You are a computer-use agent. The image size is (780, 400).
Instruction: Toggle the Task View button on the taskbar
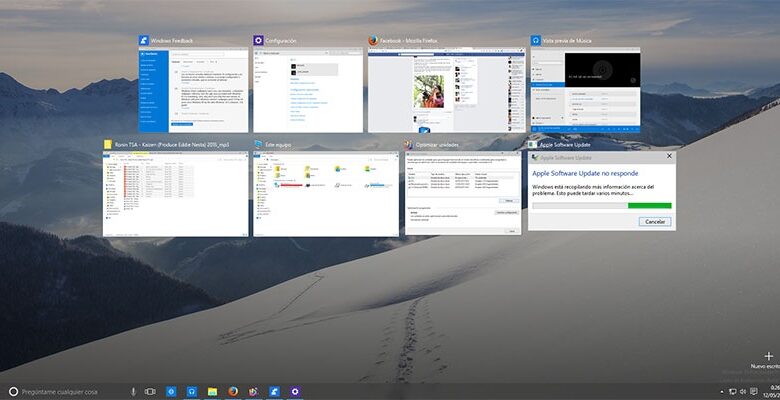point(150,392)
